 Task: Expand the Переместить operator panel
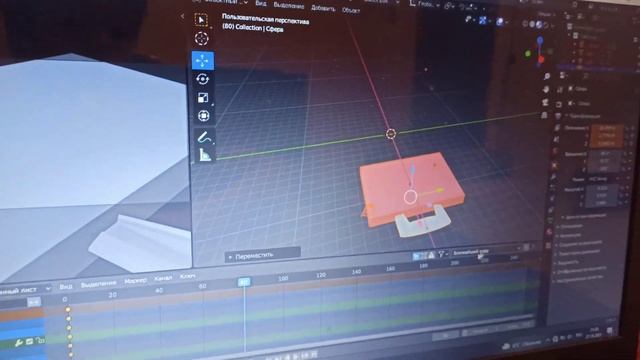pos(263,255)
